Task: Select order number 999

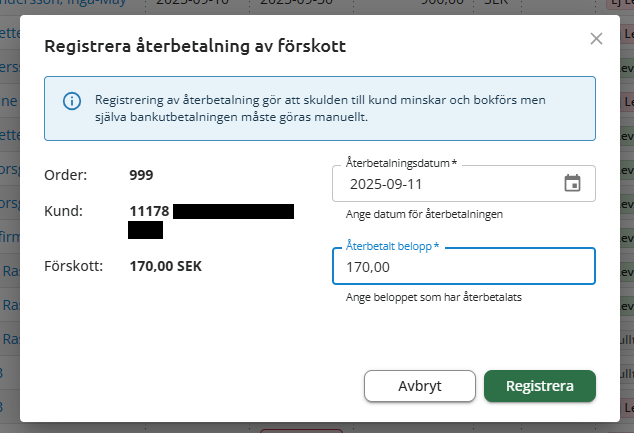Action: coord(141,175)
